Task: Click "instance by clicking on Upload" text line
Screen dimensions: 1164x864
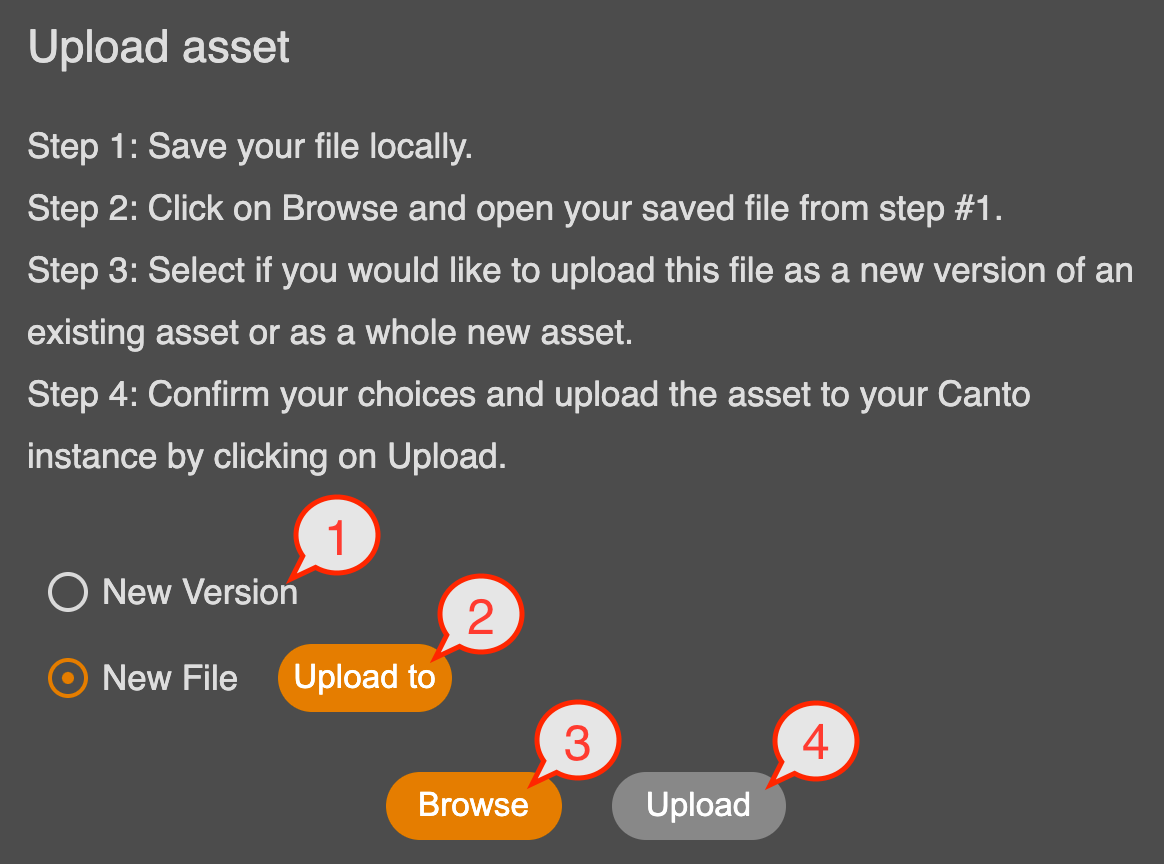Action: coord(267,456)
